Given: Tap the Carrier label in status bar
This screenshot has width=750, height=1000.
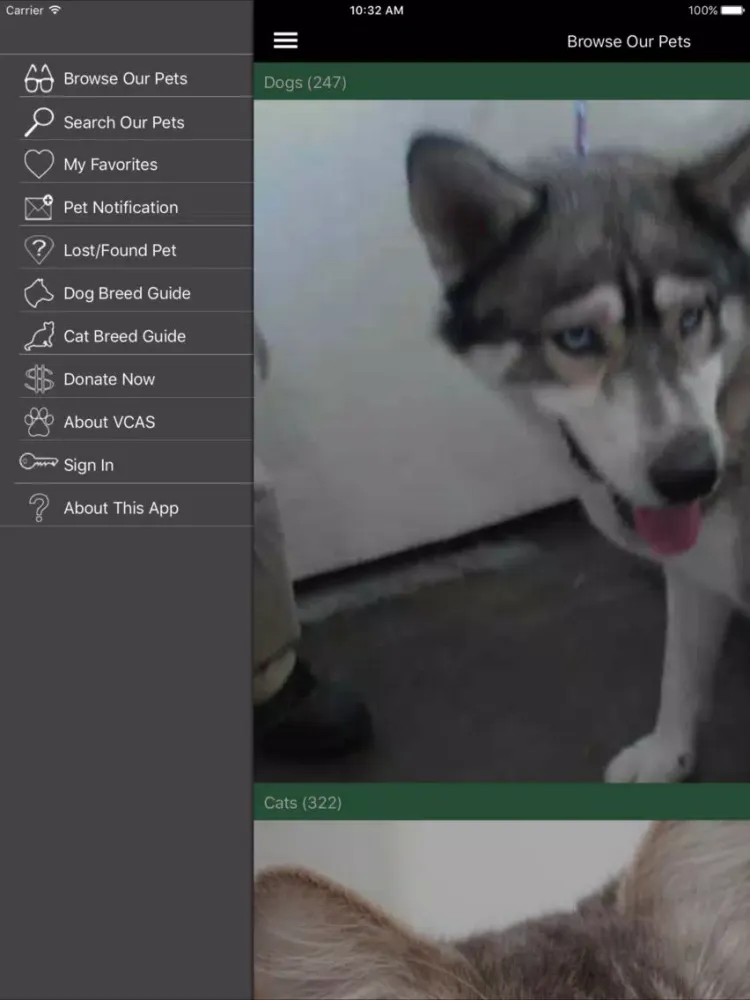Looking at the screenshot, I should pos(24,10).
